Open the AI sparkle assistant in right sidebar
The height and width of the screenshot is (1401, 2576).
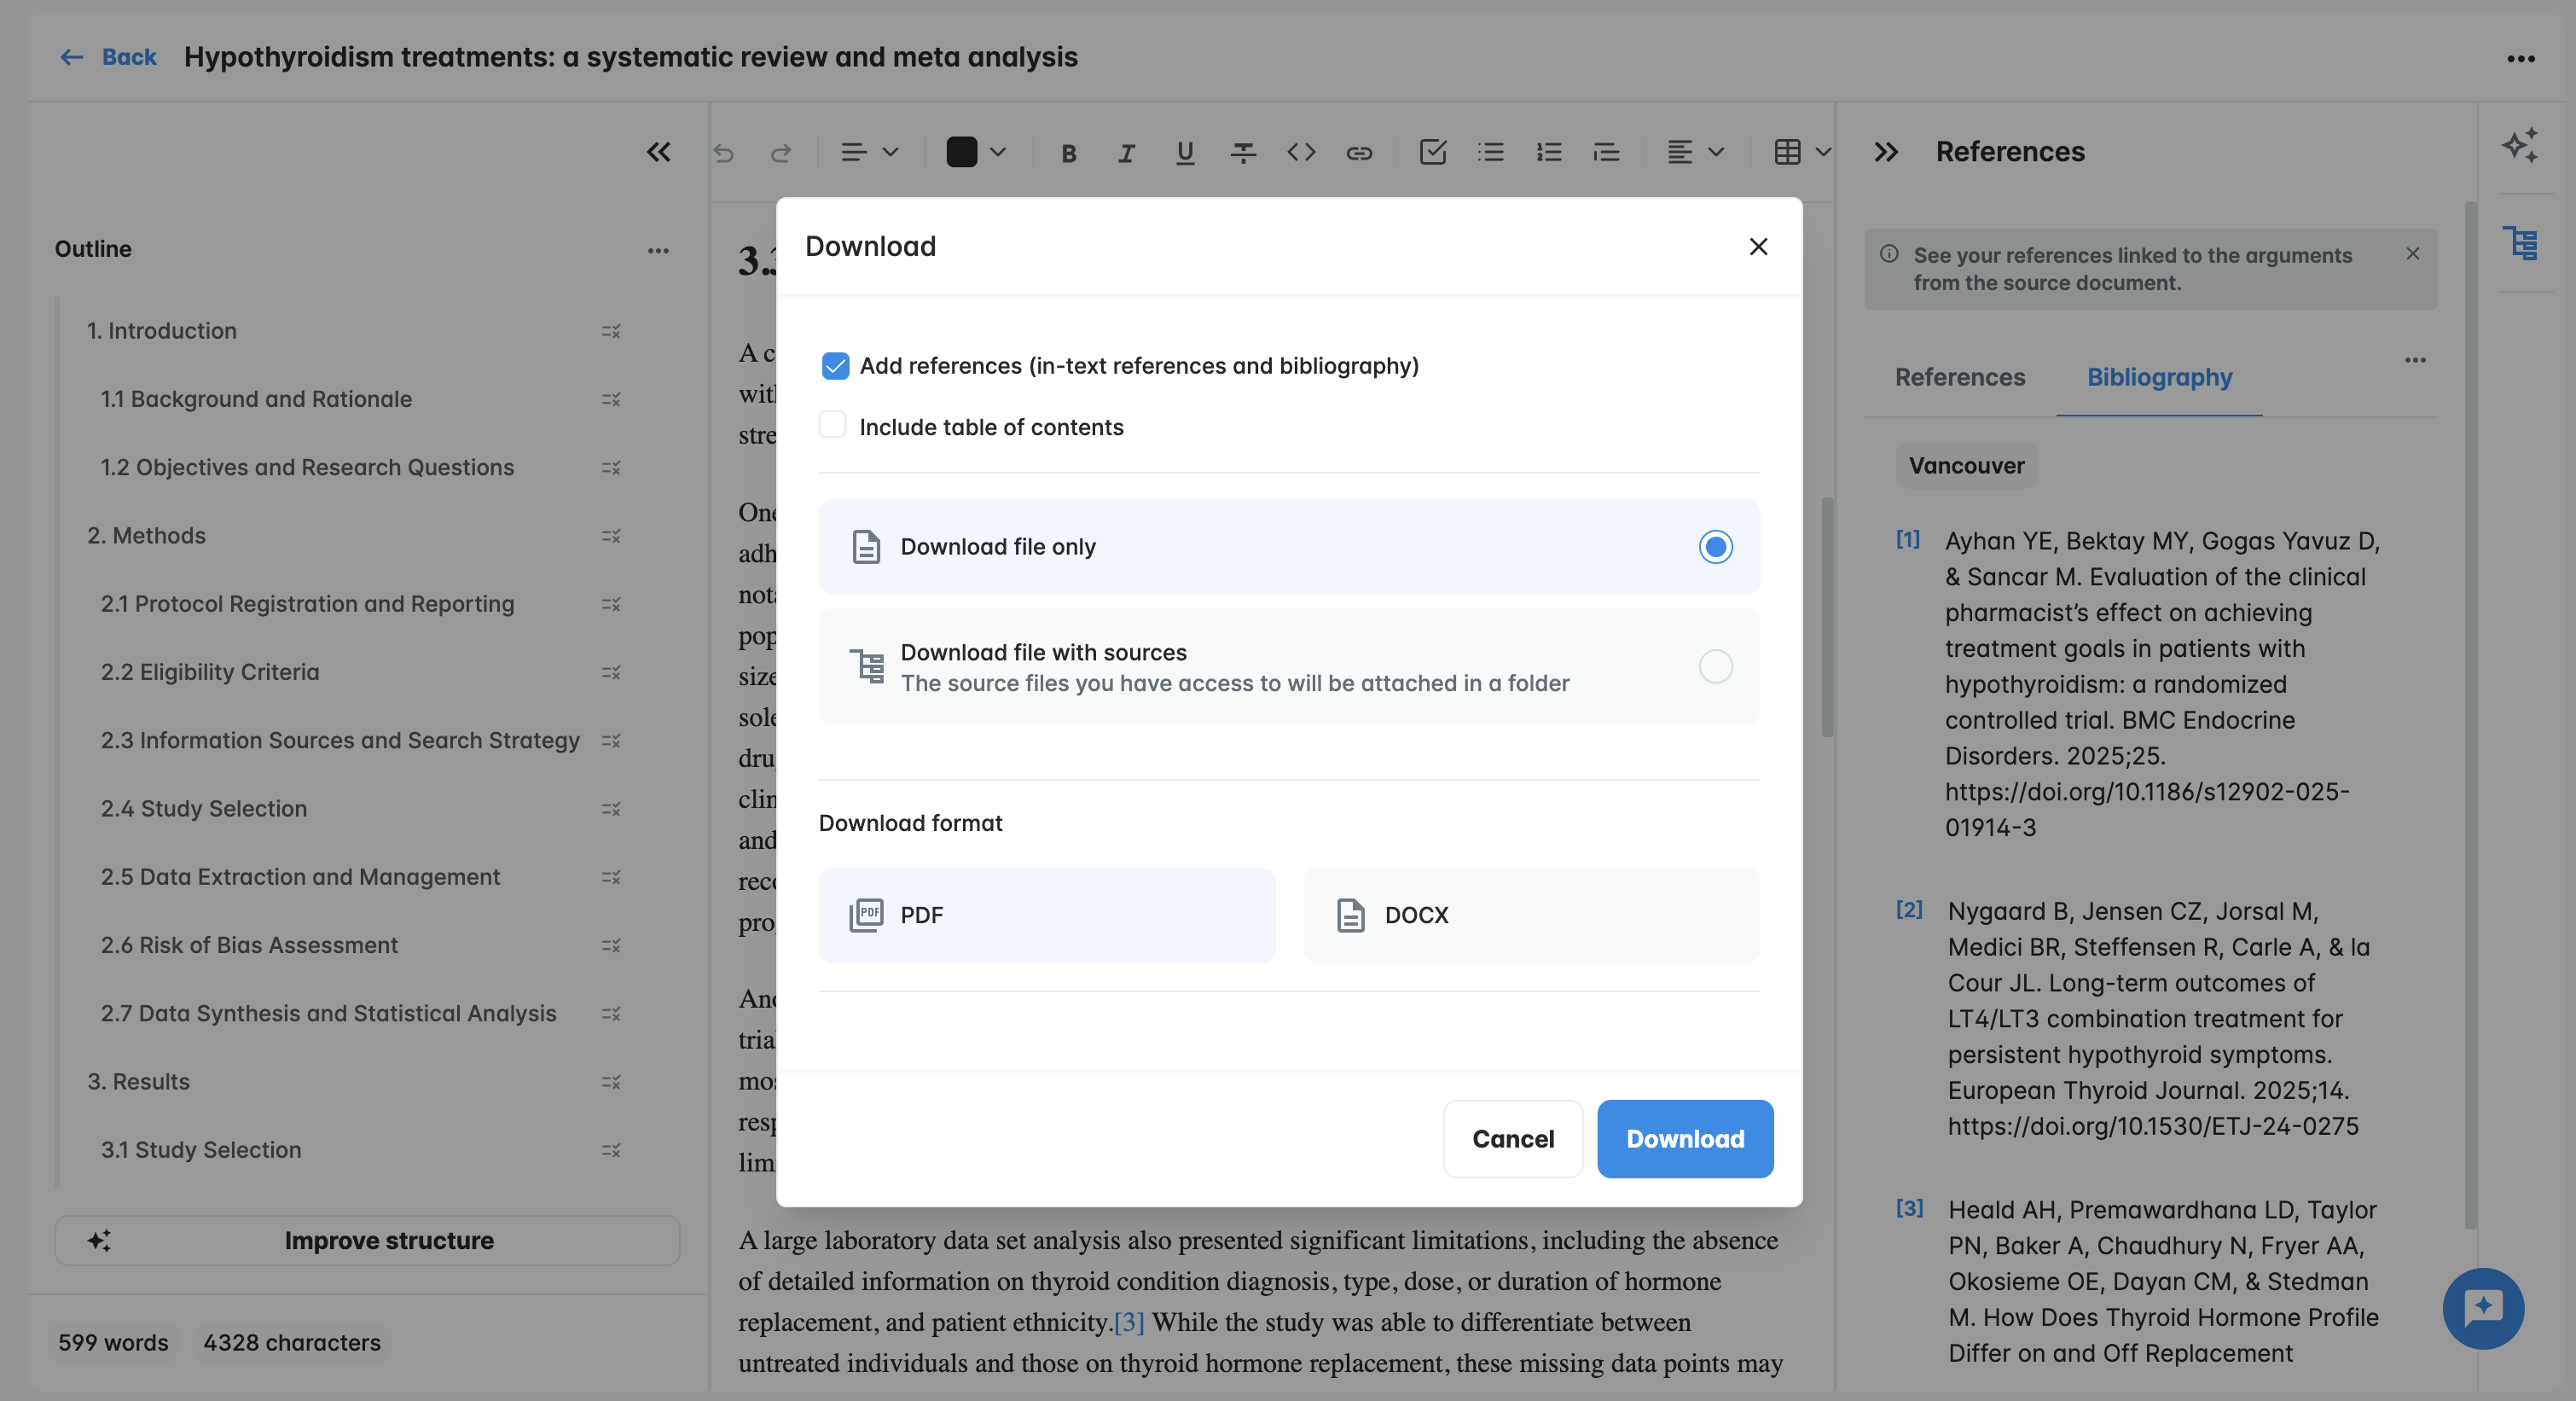coord(2521,146)
